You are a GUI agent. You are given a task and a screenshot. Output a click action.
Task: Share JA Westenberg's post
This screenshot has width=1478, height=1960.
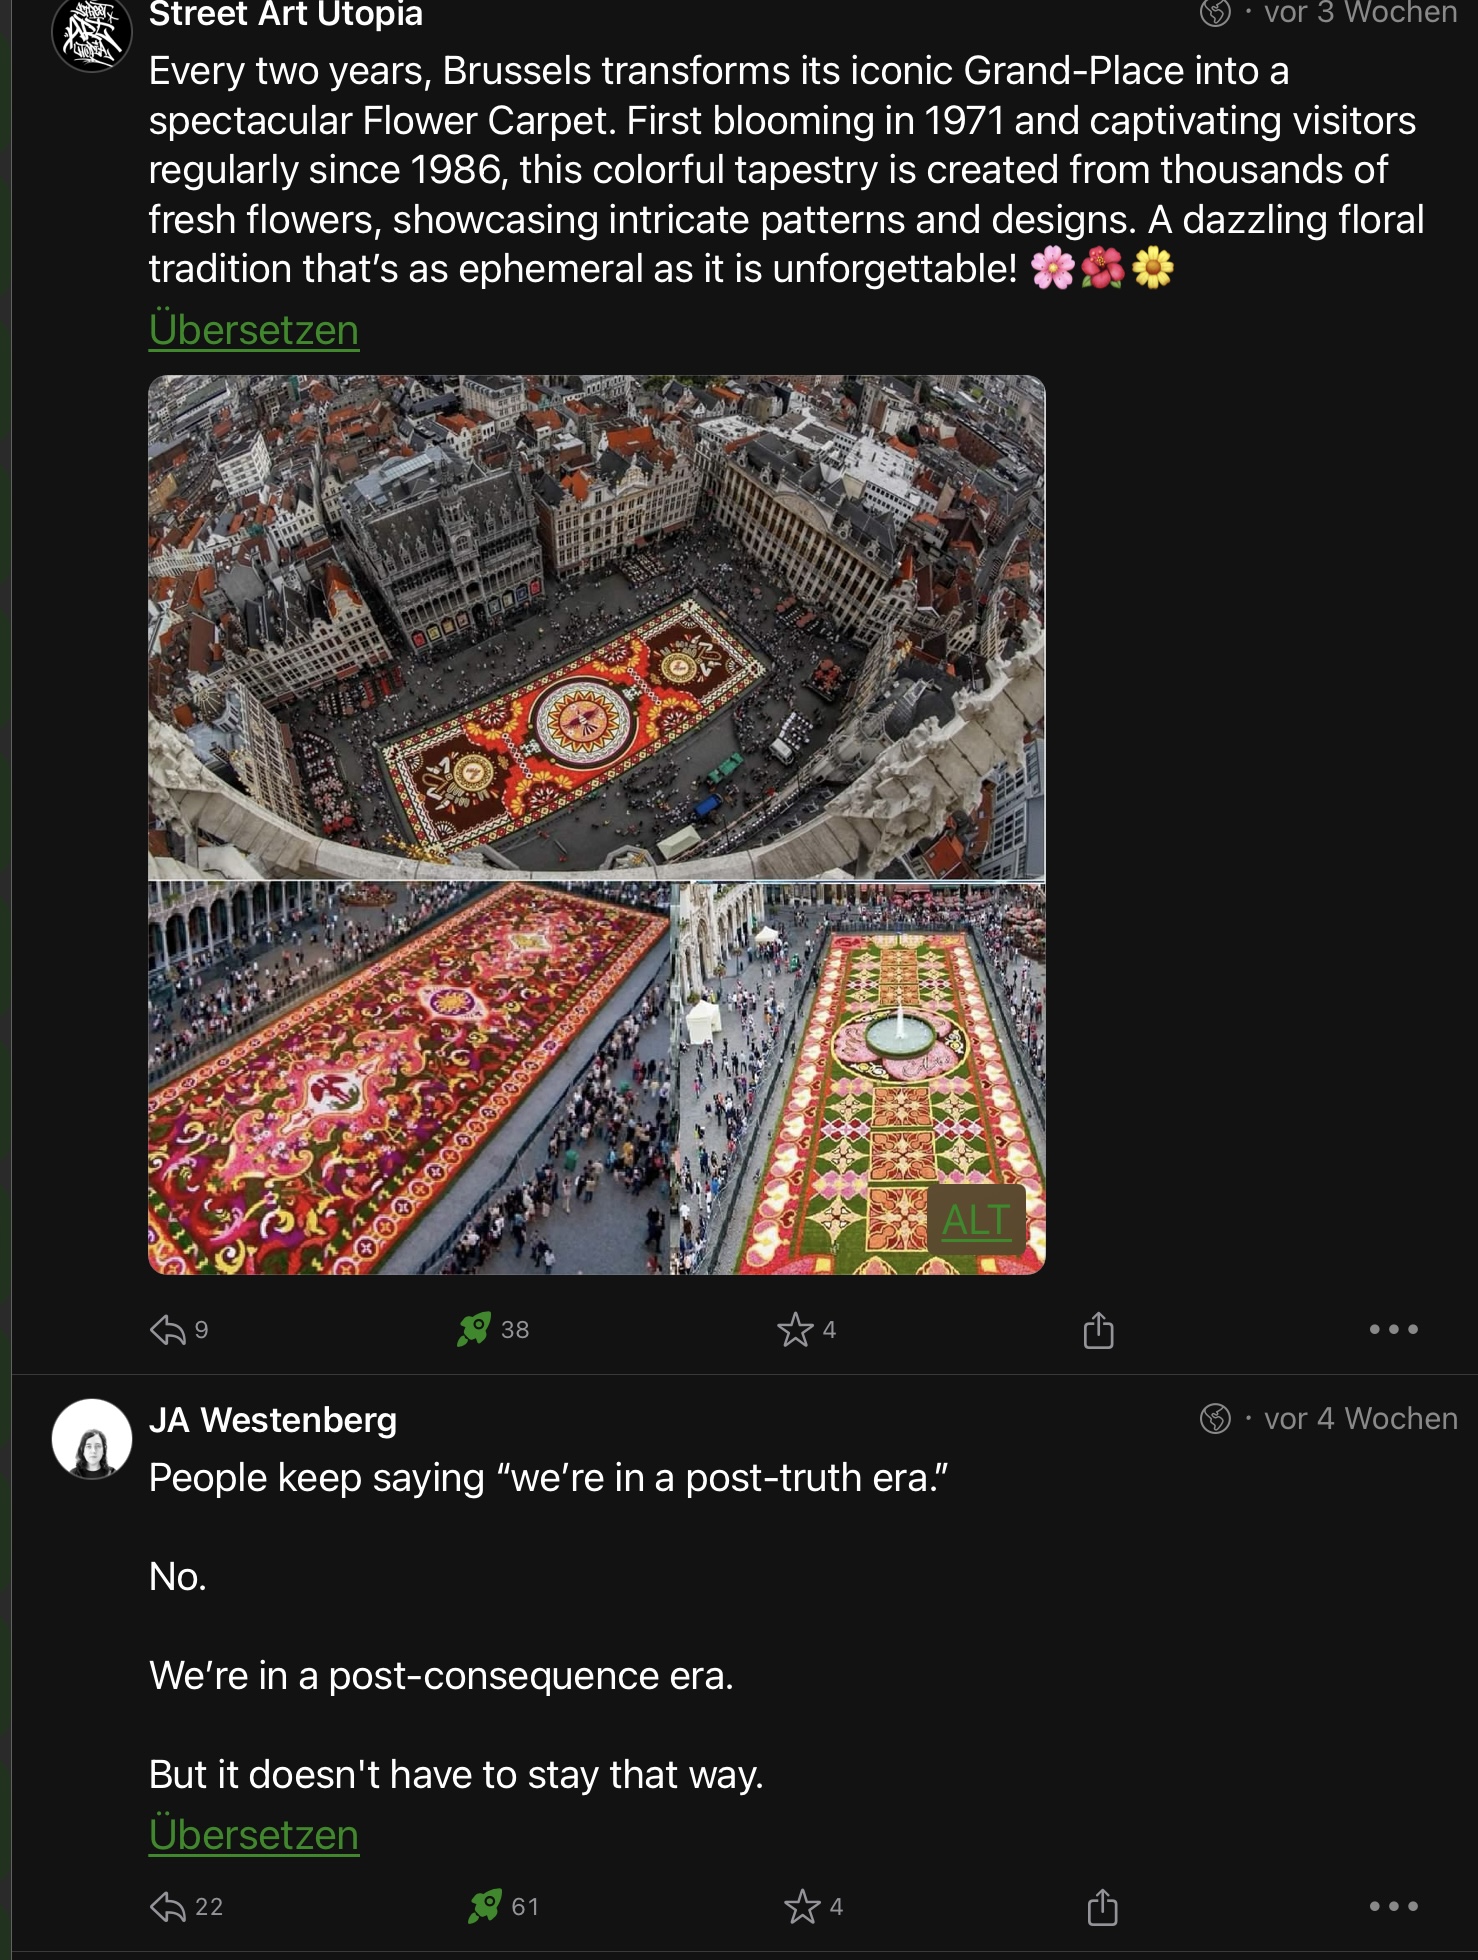point(1102,1907)
